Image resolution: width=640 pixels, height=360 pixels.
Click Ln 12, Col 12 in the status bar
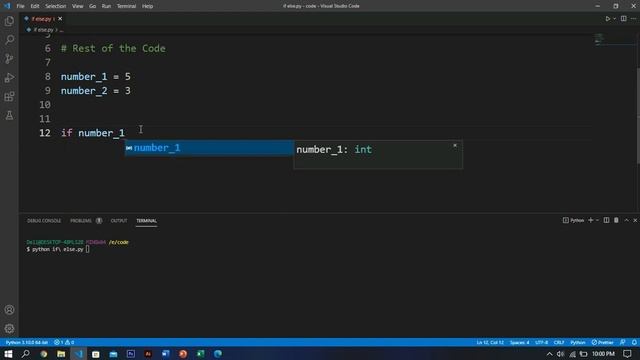[490, 342]
